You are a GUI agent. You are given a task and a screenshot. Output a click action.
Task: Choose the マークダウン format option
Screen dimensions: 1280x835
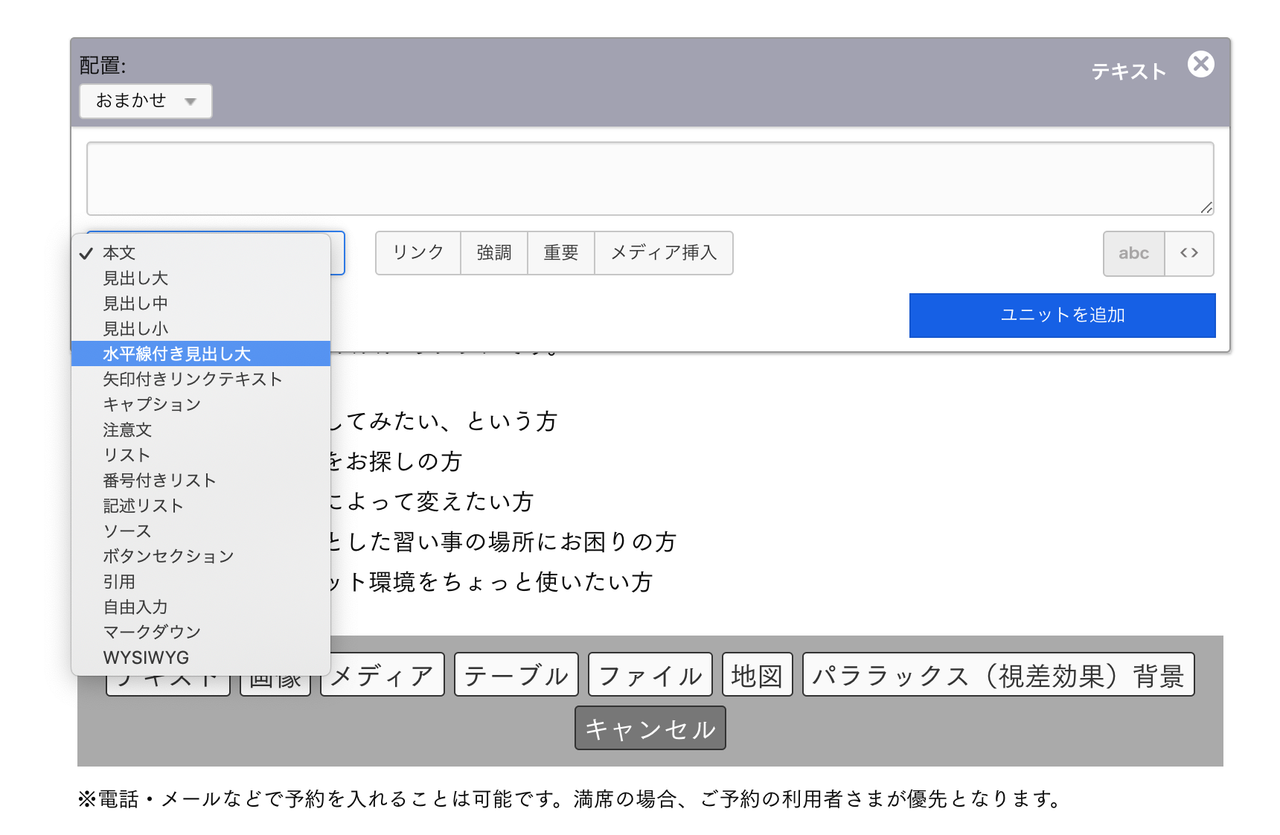click(152, 631)
